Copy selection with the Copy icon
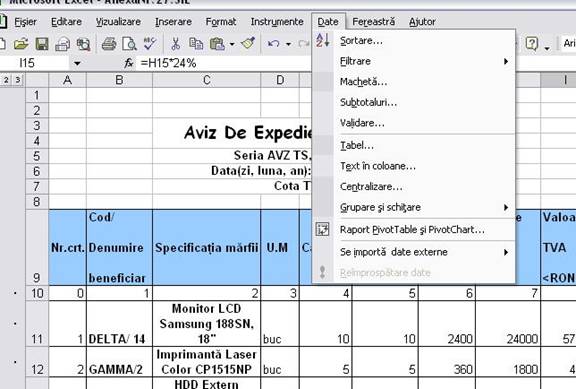The width and height of the screenshot is (576, 389). point(196,44)
